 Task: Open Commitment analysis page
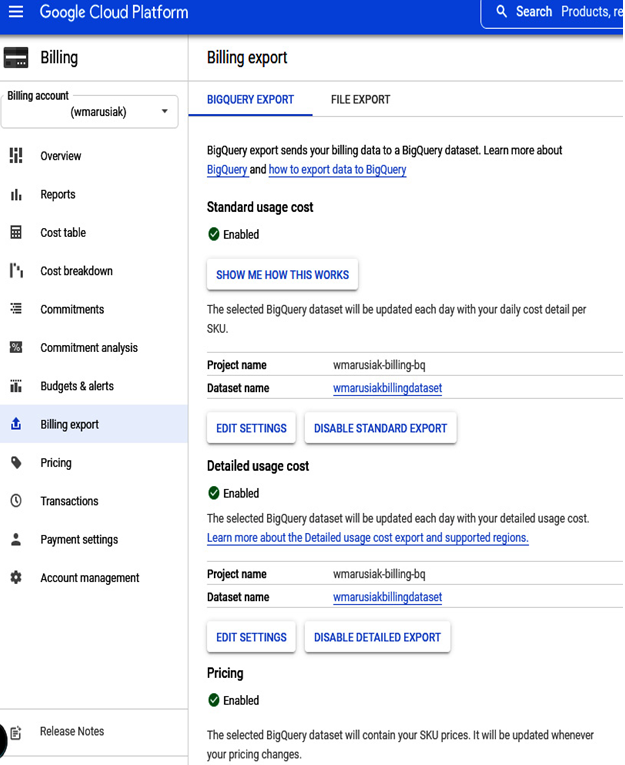tap(94, 347)
